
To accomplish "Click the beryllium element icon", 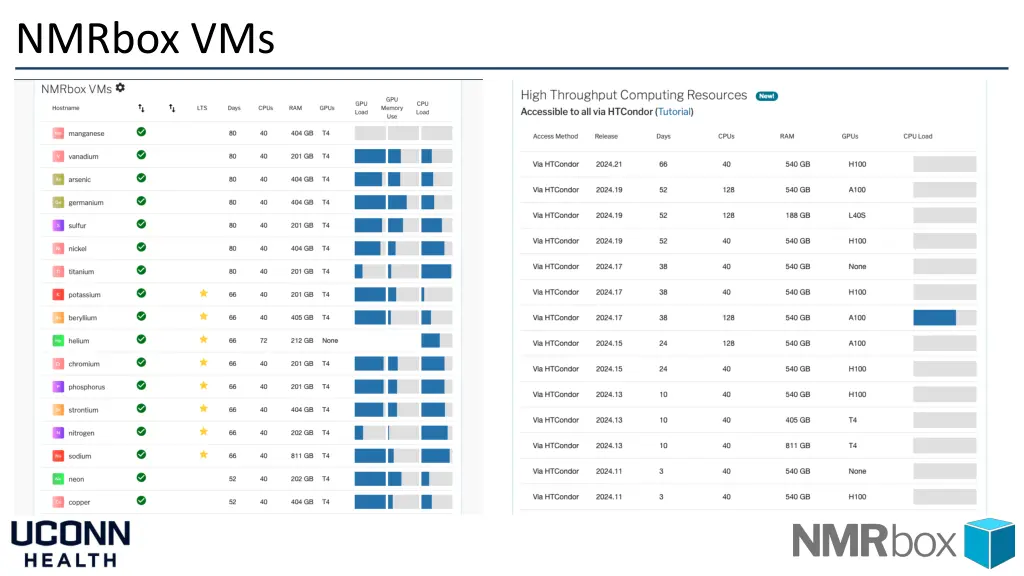I will pyautogui.click(x=58, y=318).
